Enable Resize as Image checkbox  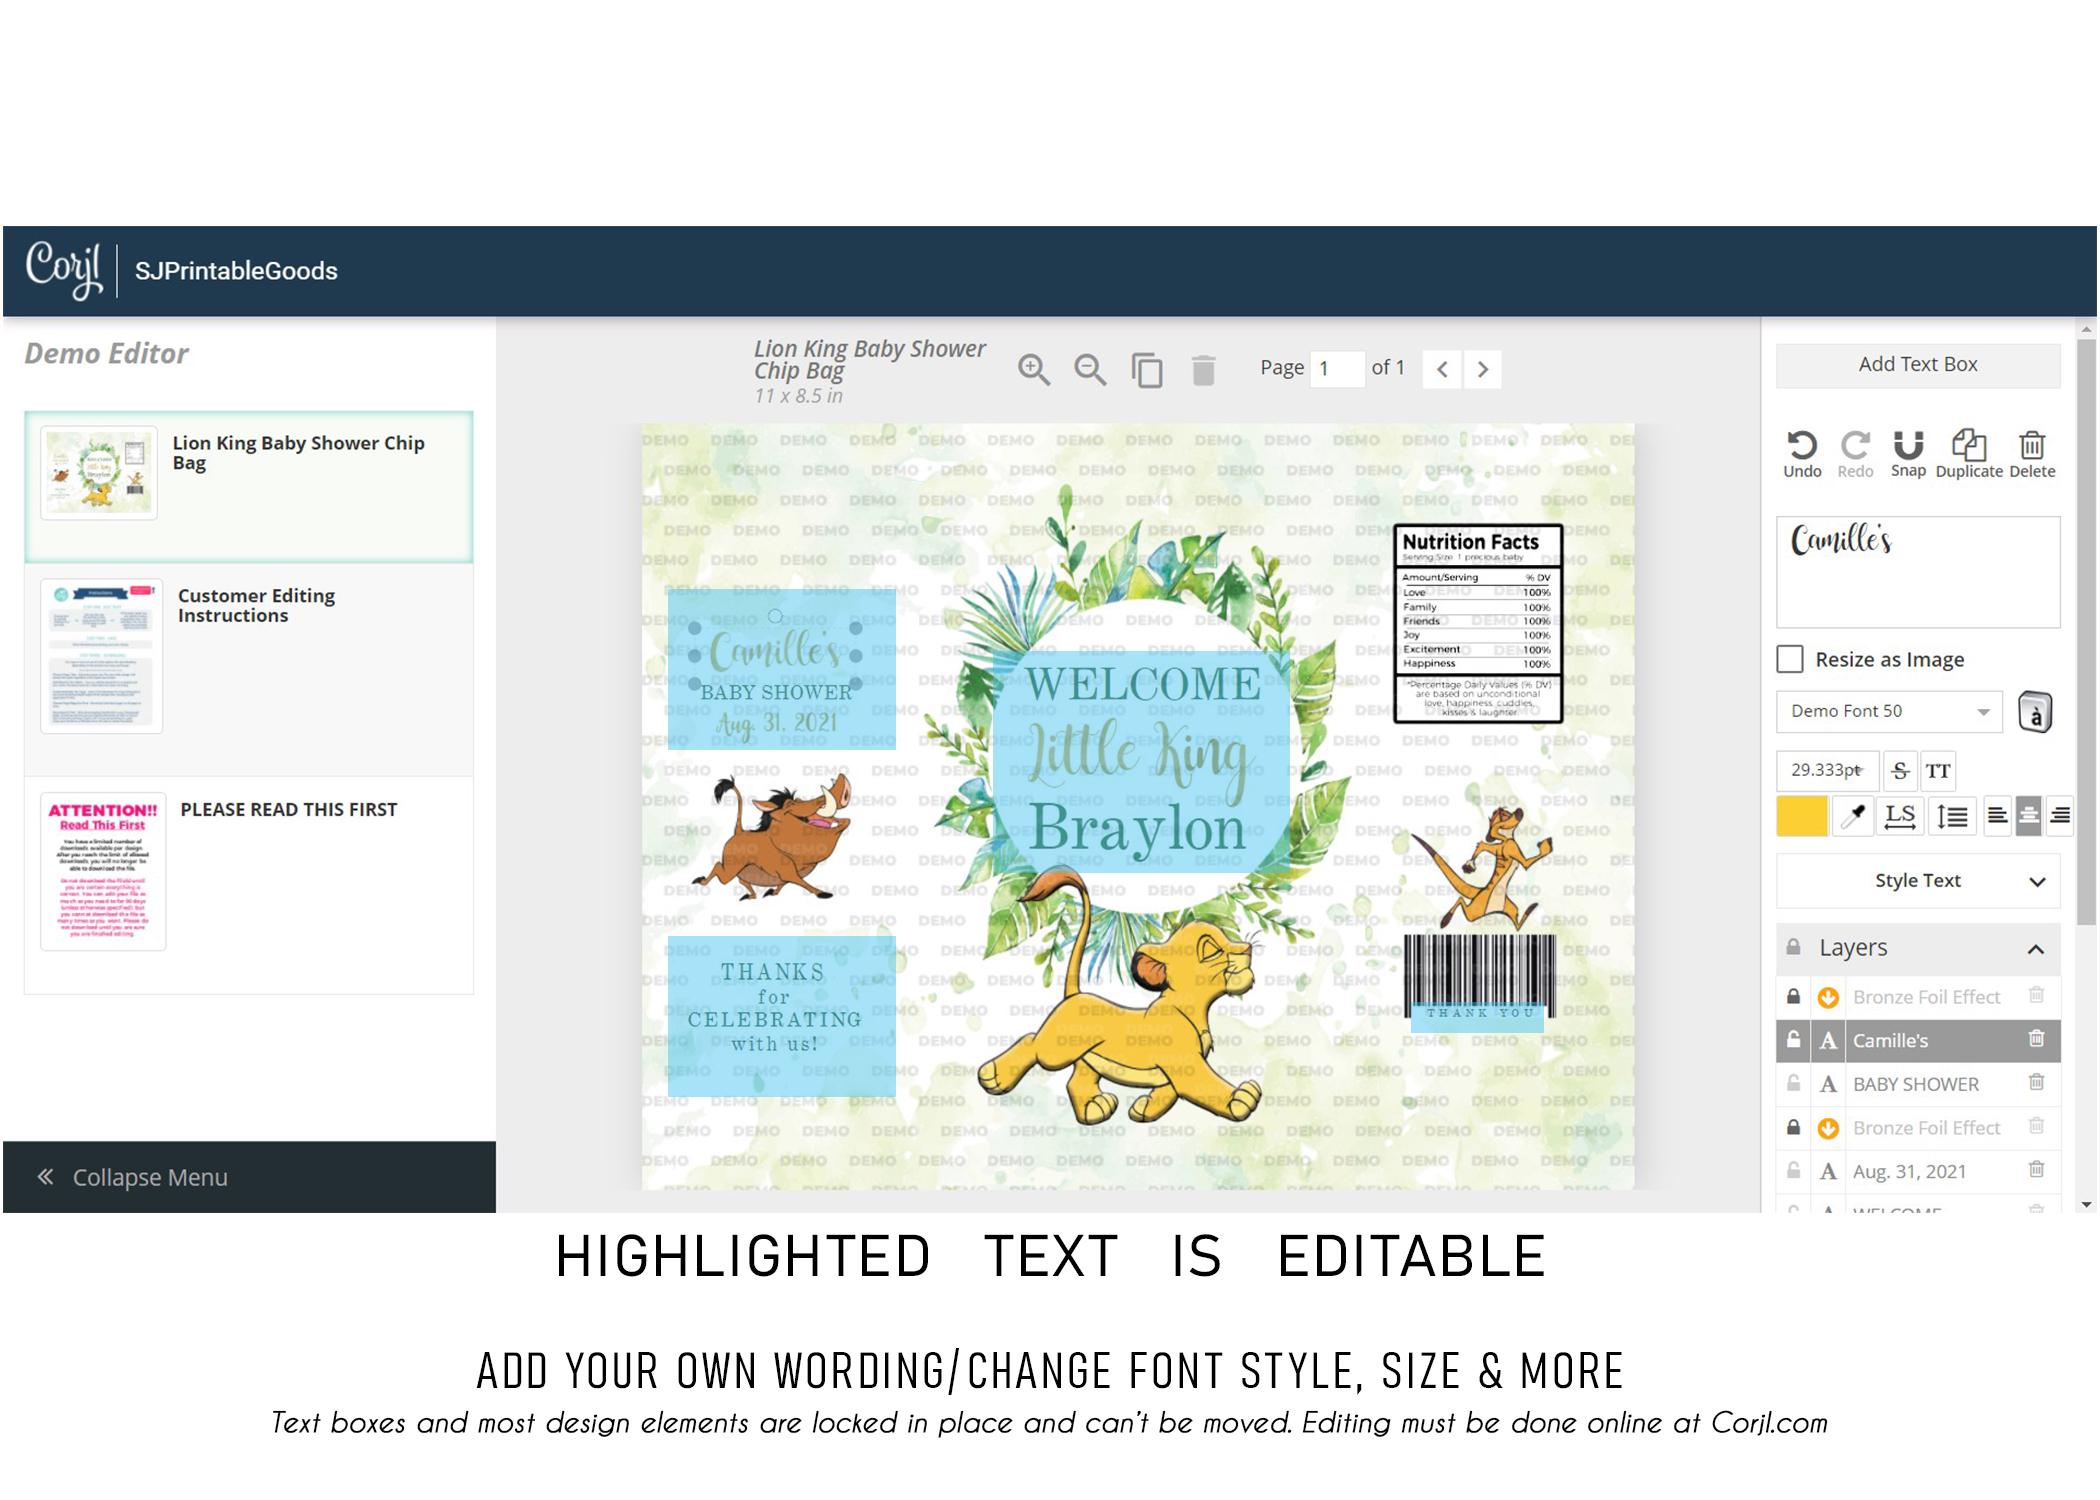point(1790,659)
